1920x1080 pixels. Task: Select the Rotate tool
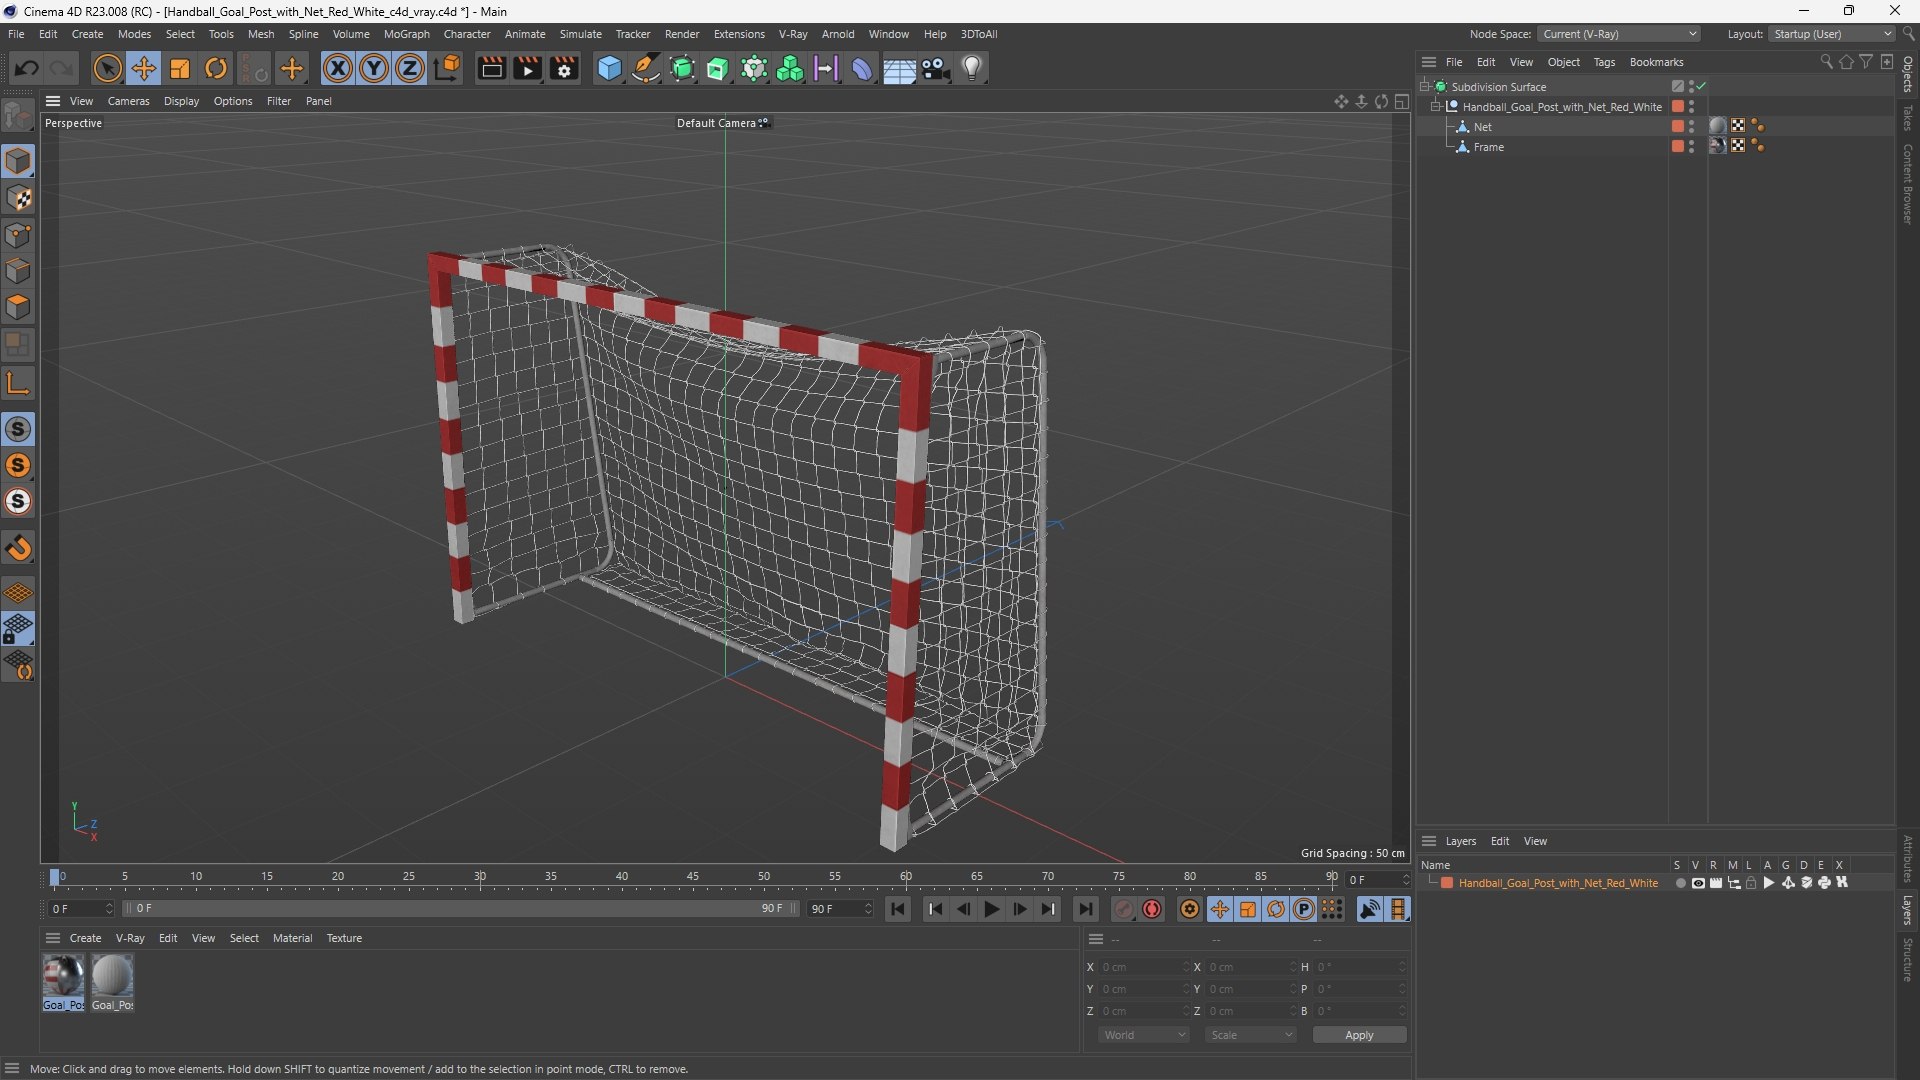point(216,68)
